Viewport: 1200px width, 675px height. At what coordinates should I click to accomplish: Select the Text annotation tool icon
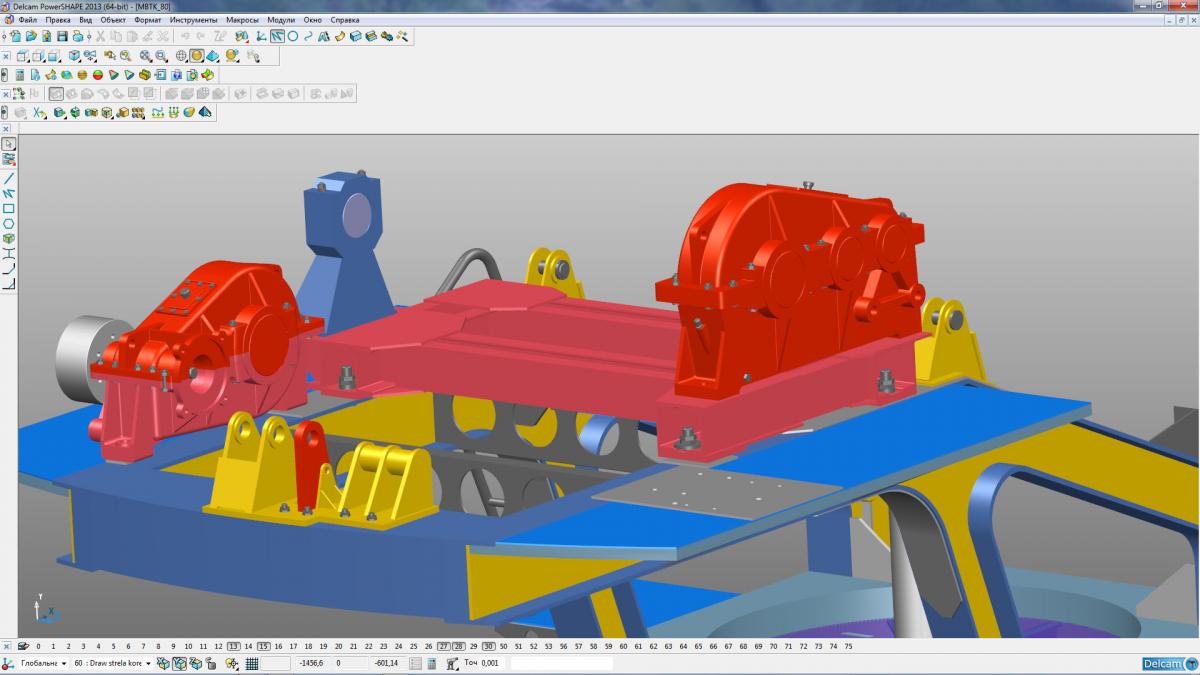(324, 35)
